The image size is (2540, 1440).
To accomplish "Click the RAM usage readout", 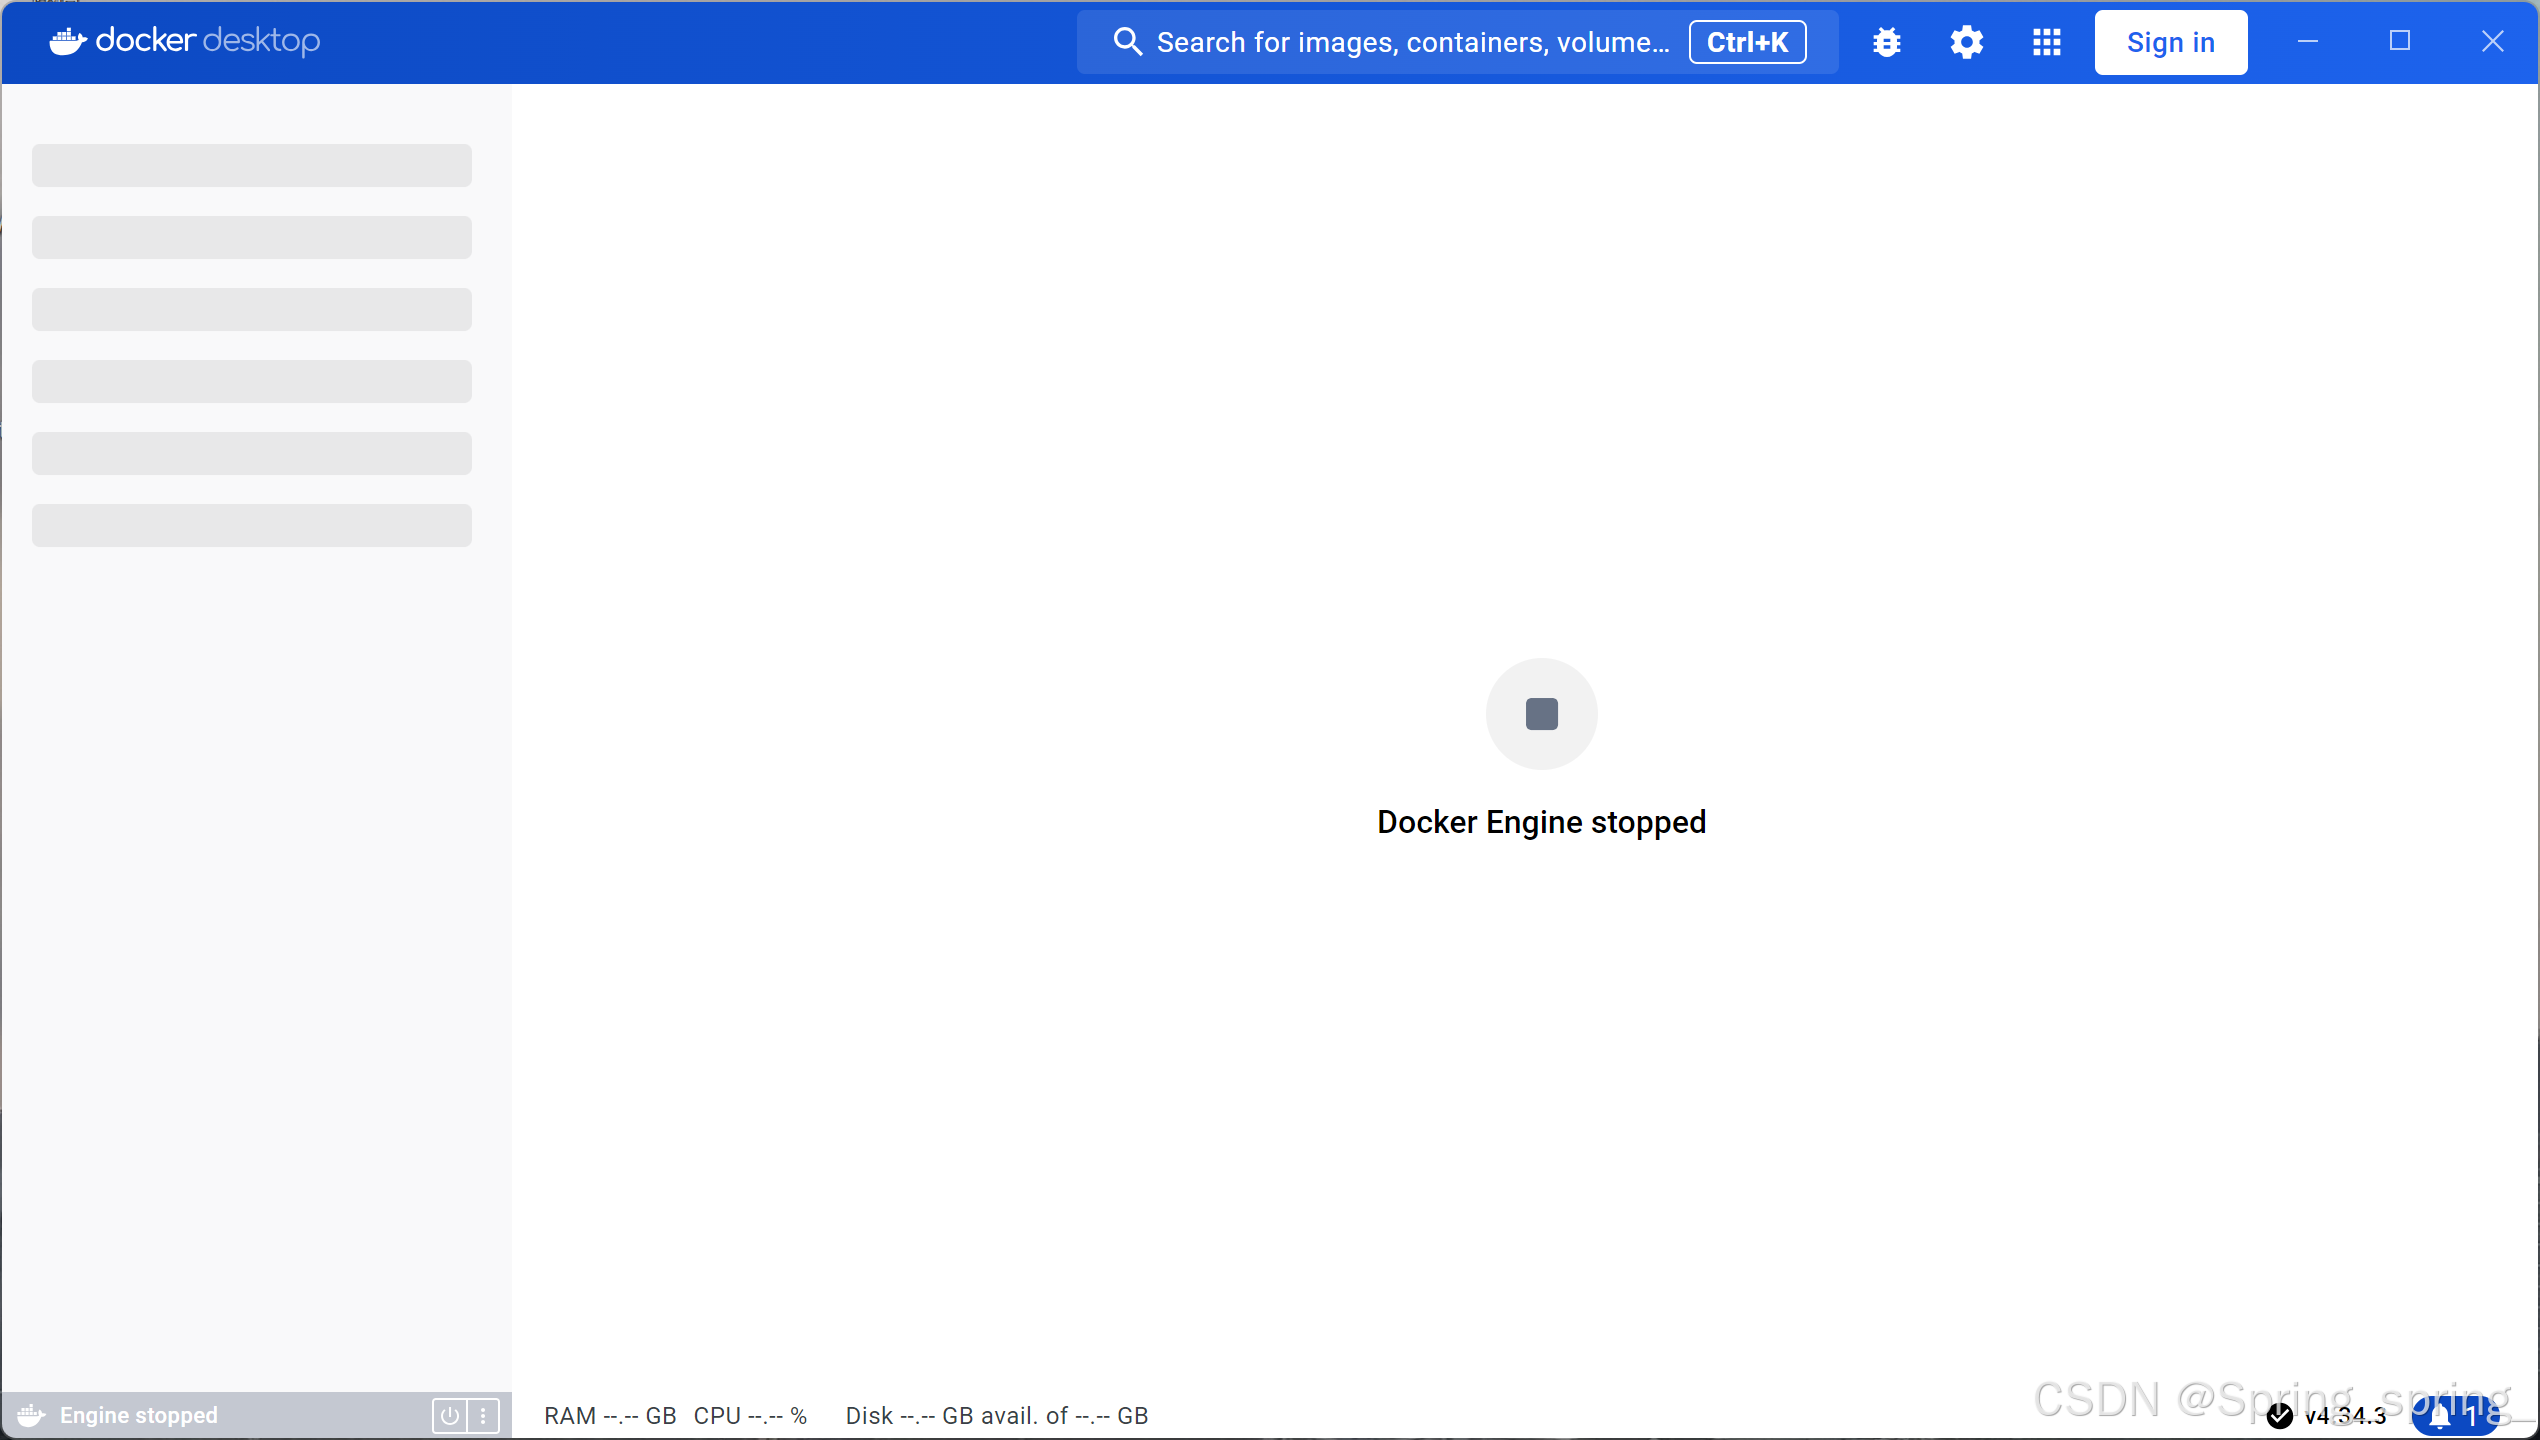I will click(610, 1416).
